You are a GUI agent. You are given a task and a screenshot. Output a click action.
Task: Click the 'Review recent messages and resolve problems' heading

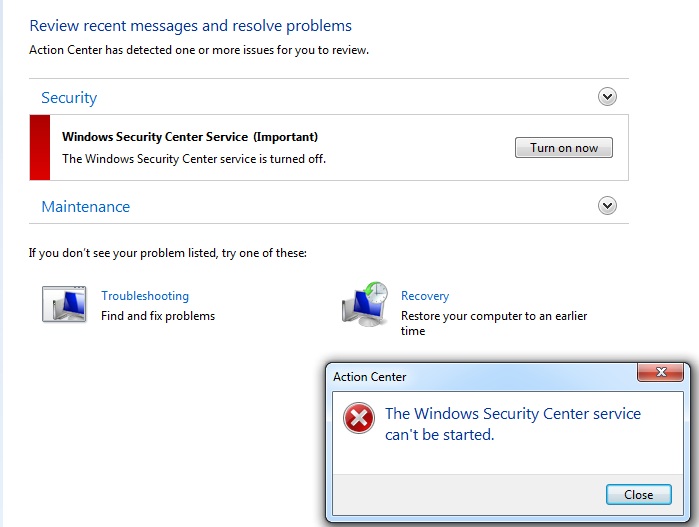click(x=190, y=26)
